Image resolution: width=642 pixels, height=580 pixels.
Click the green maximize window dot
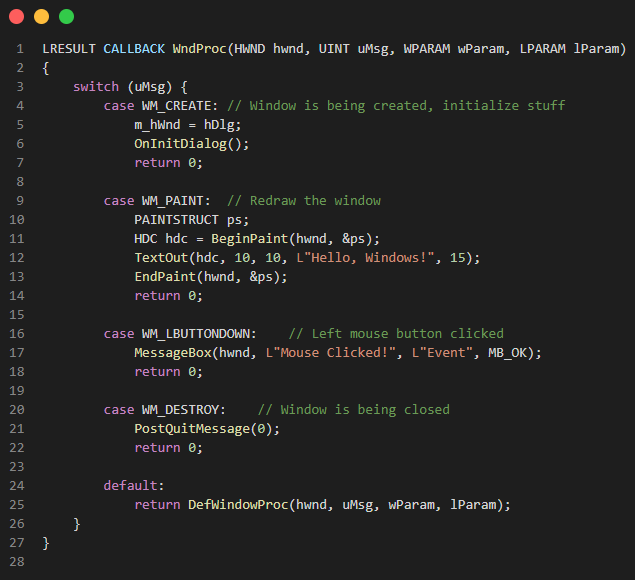pyautogui.click(x=66, y=16)
